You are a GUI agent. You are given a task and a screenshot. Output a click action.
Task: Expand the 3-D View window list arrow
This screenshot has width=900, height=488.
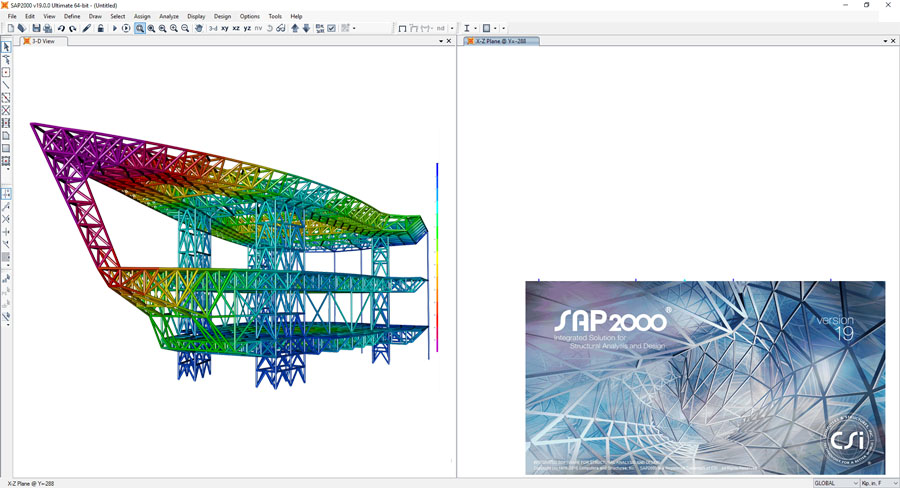(x=440, y=41)
